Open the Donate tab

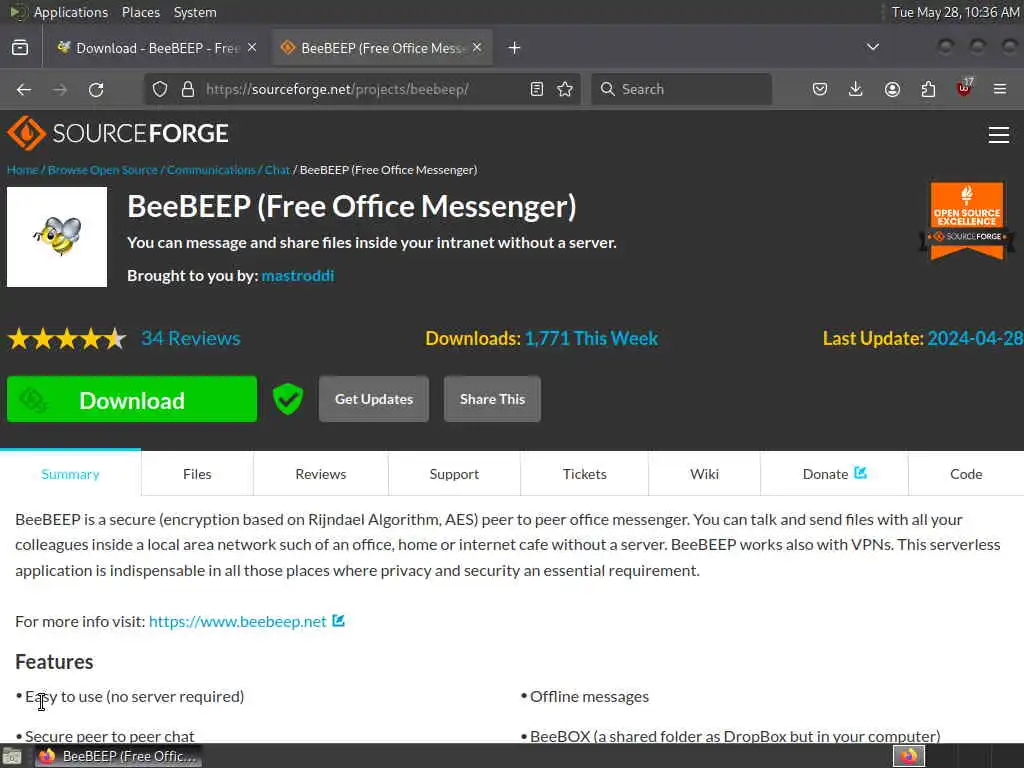(835, 474)
